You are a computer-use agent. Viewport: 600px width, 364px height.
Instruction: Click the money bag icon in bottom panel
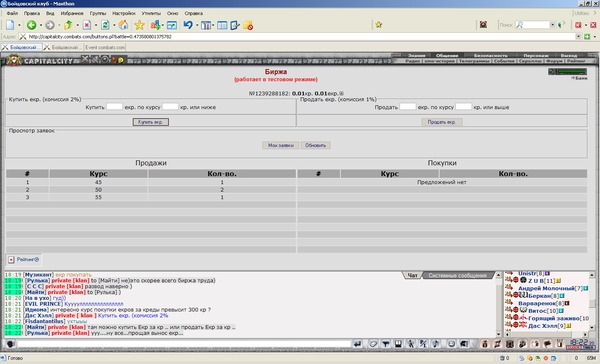click(484, 344)
